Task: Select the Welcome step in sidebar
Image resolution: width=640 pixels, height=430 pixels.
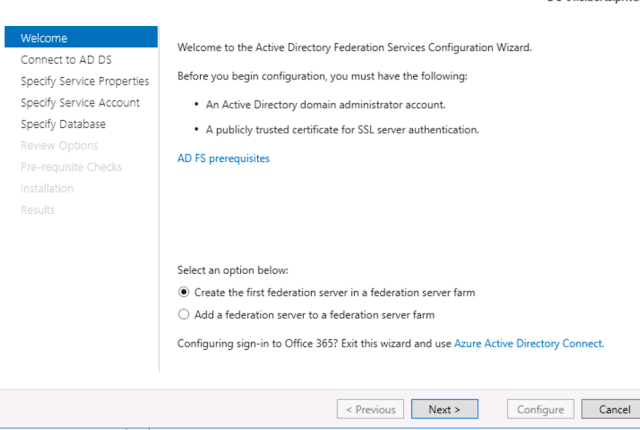Action: coord(81,37)
